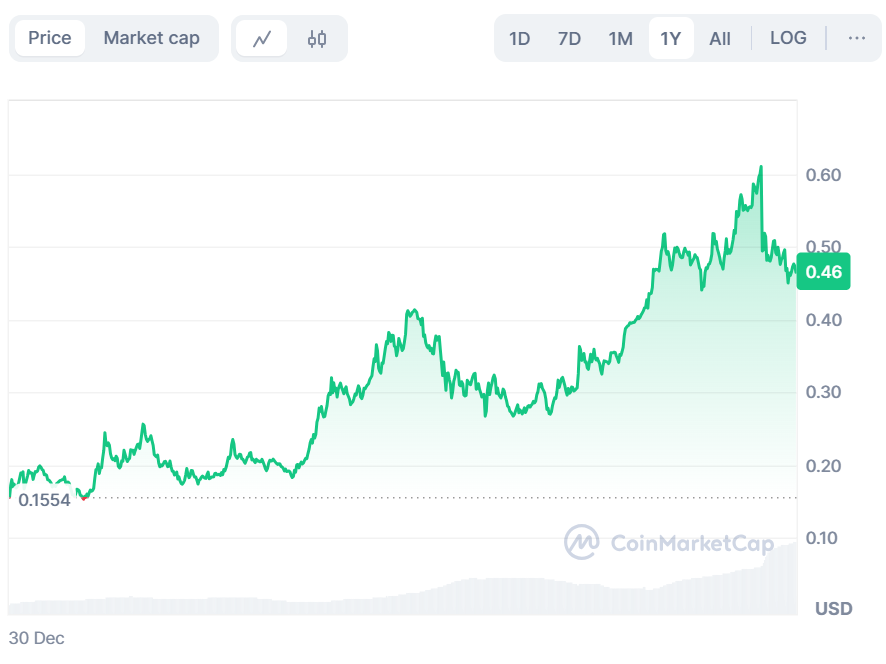Select the 1Y time range
886x664 pixels.
(x=670, y=39)
